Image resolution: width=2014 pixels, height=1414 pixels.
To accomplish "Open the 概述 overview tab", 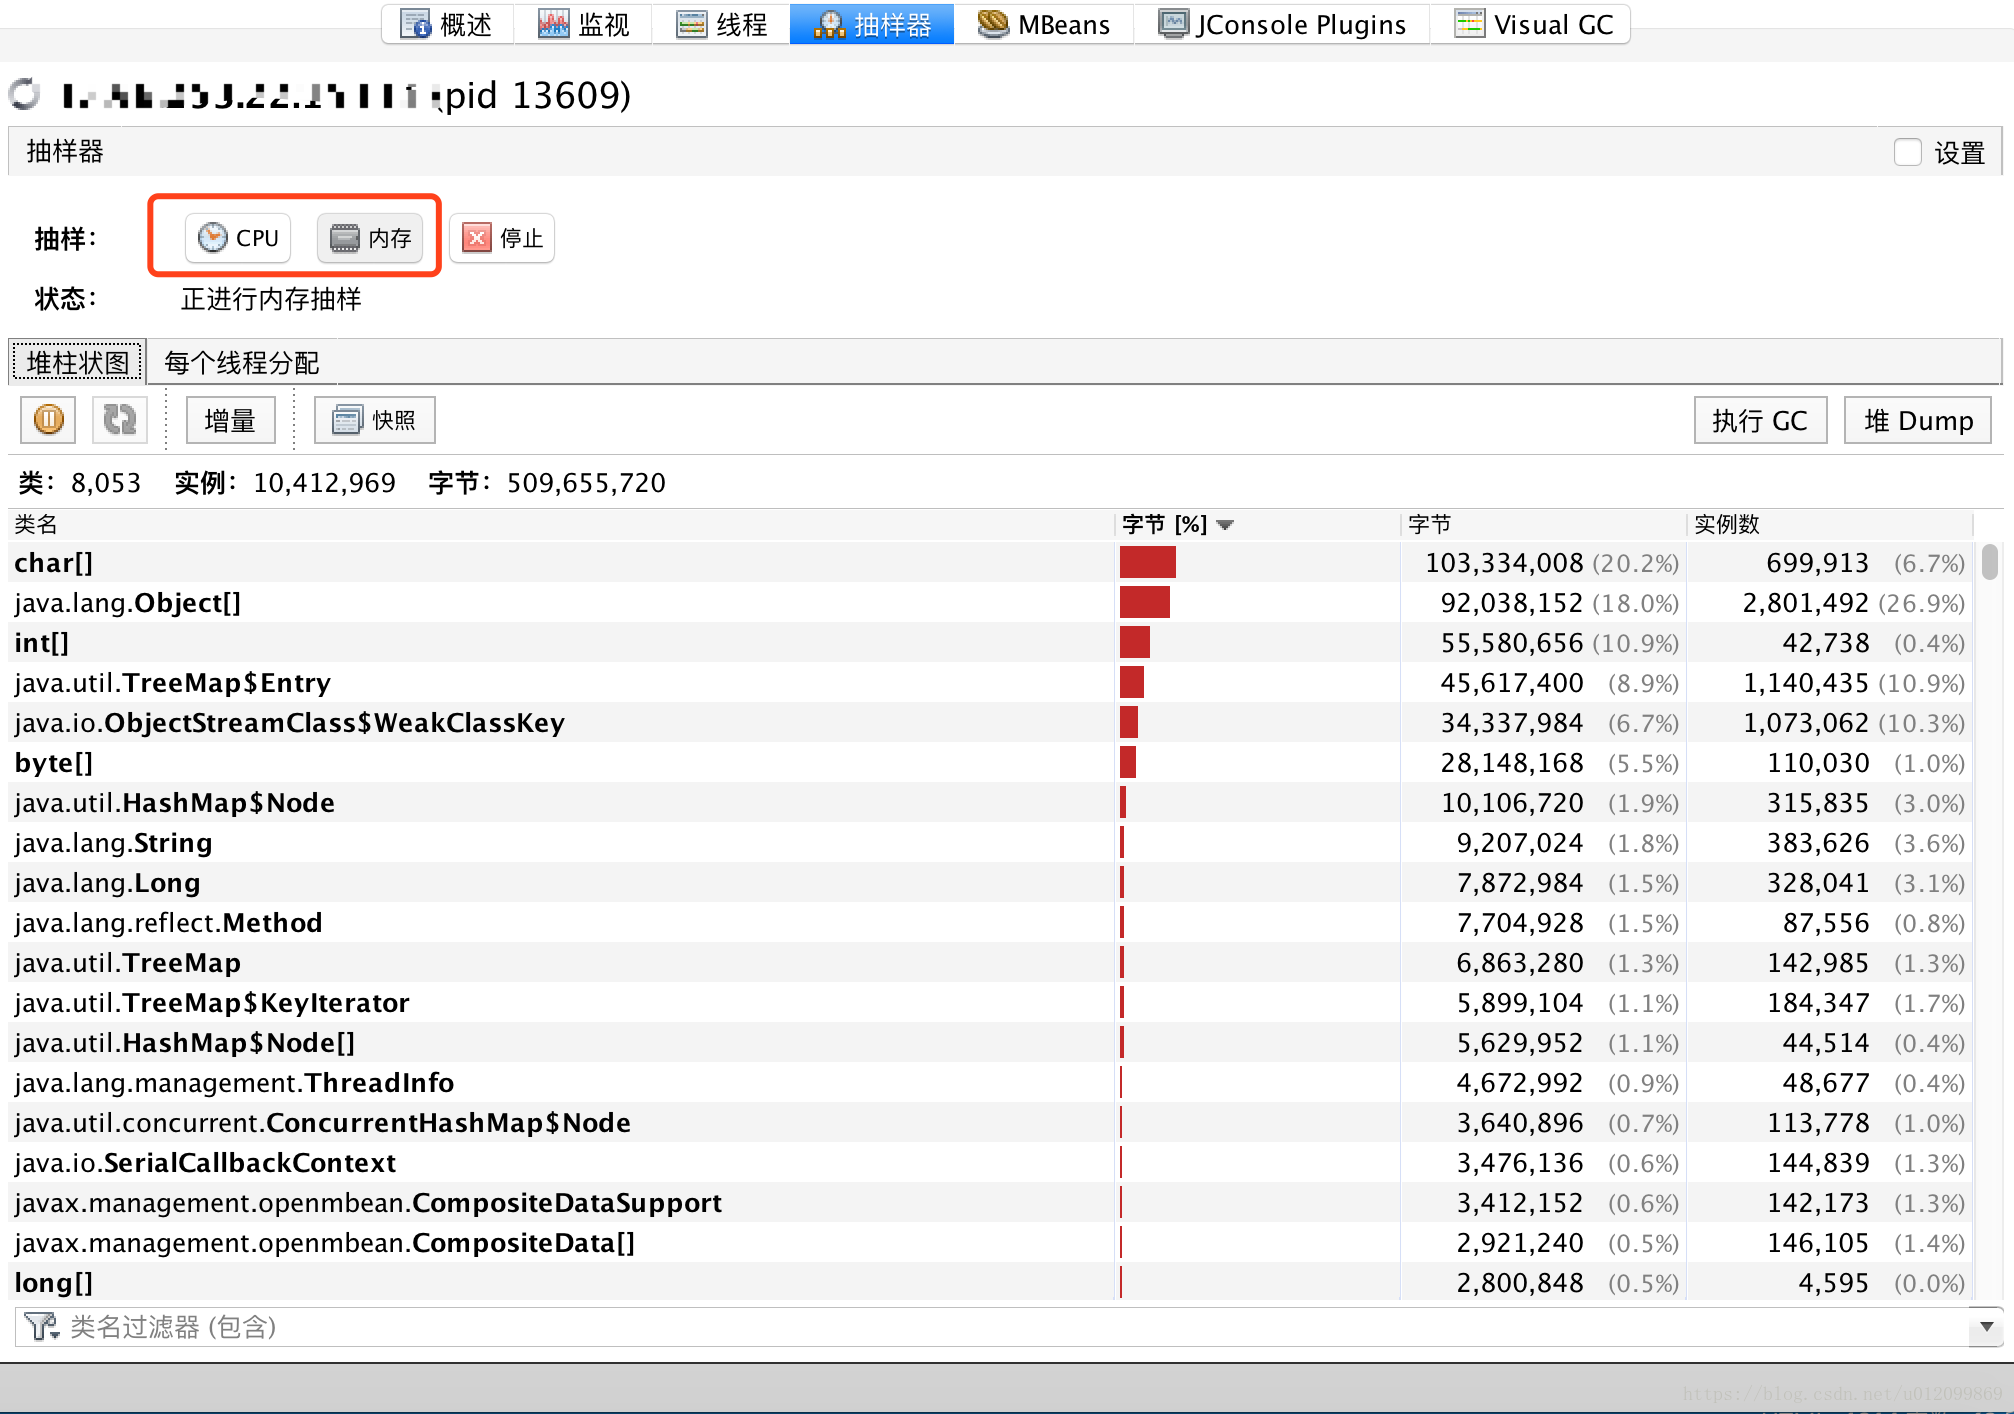I will click(x=447, y=24).
